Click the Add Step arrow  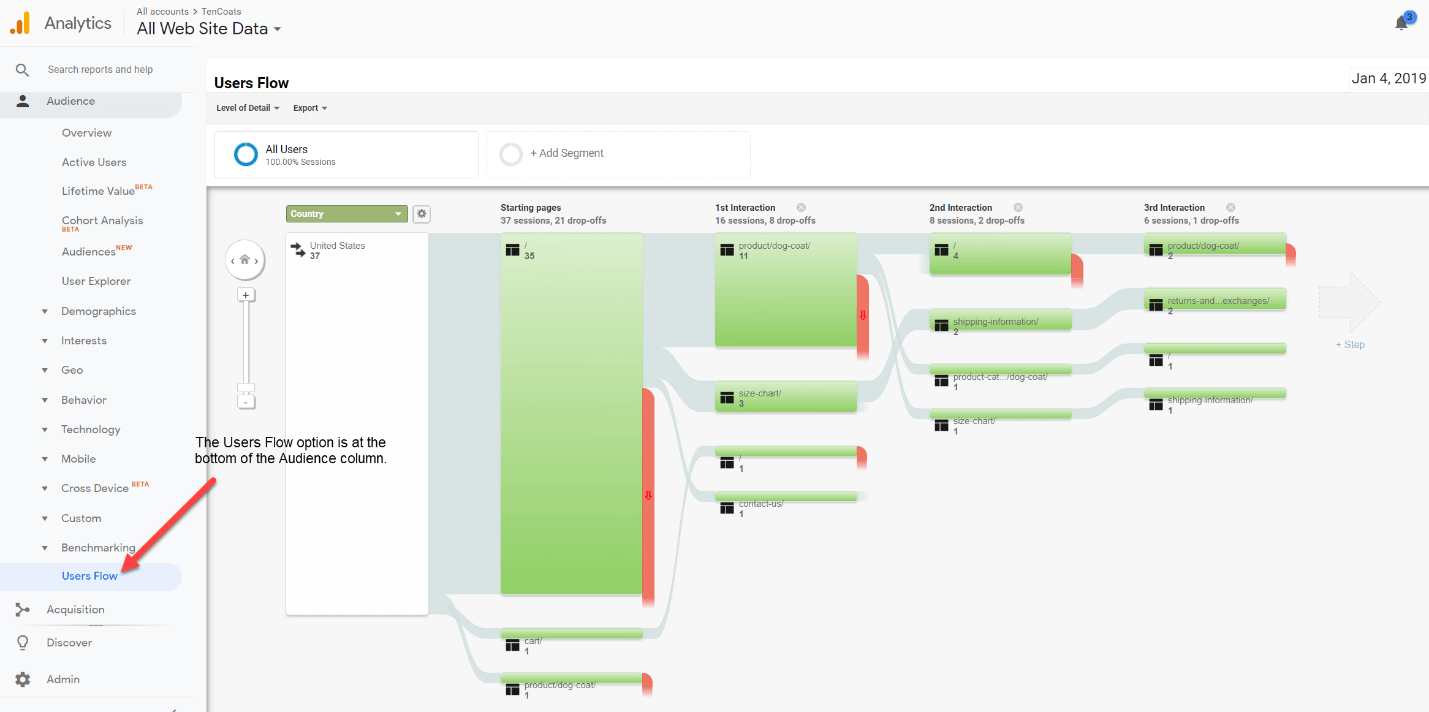click(1349, 302)
